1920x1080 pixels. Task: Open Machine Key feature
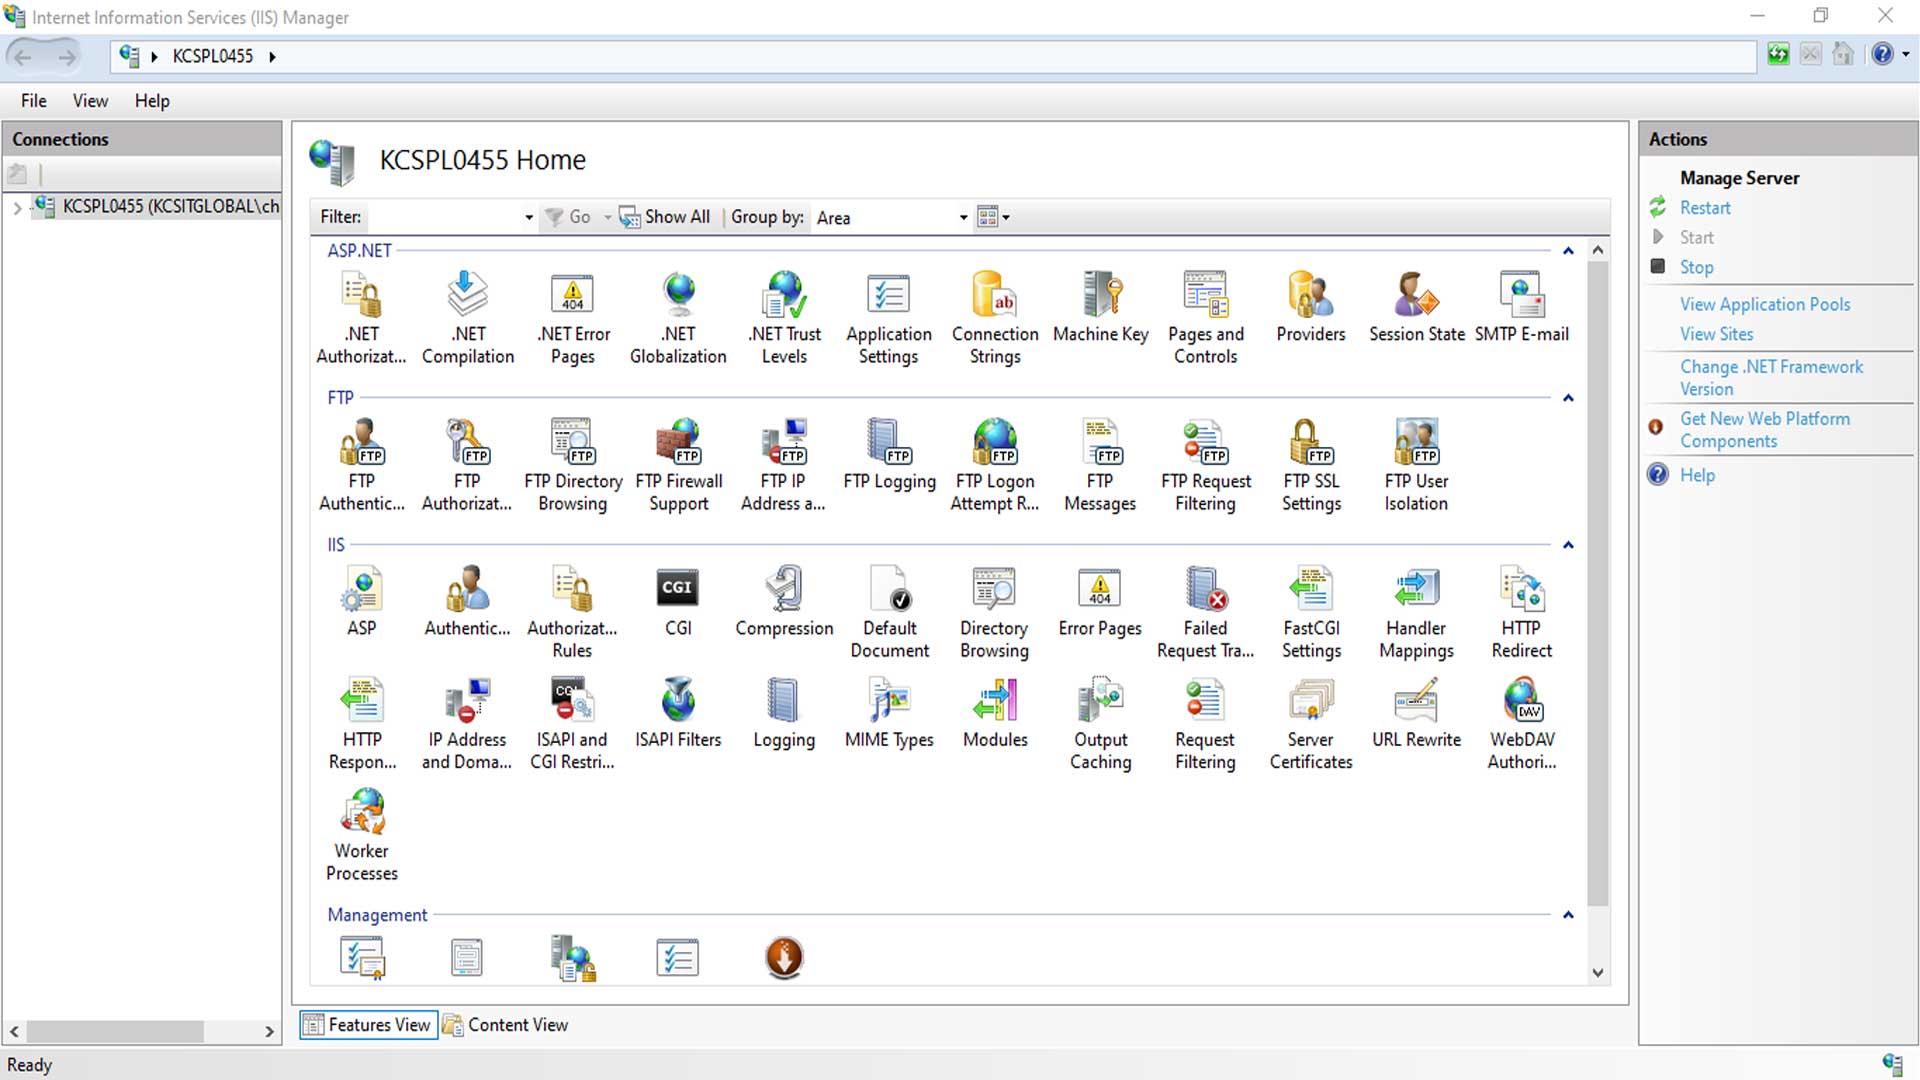point(1100,307)
